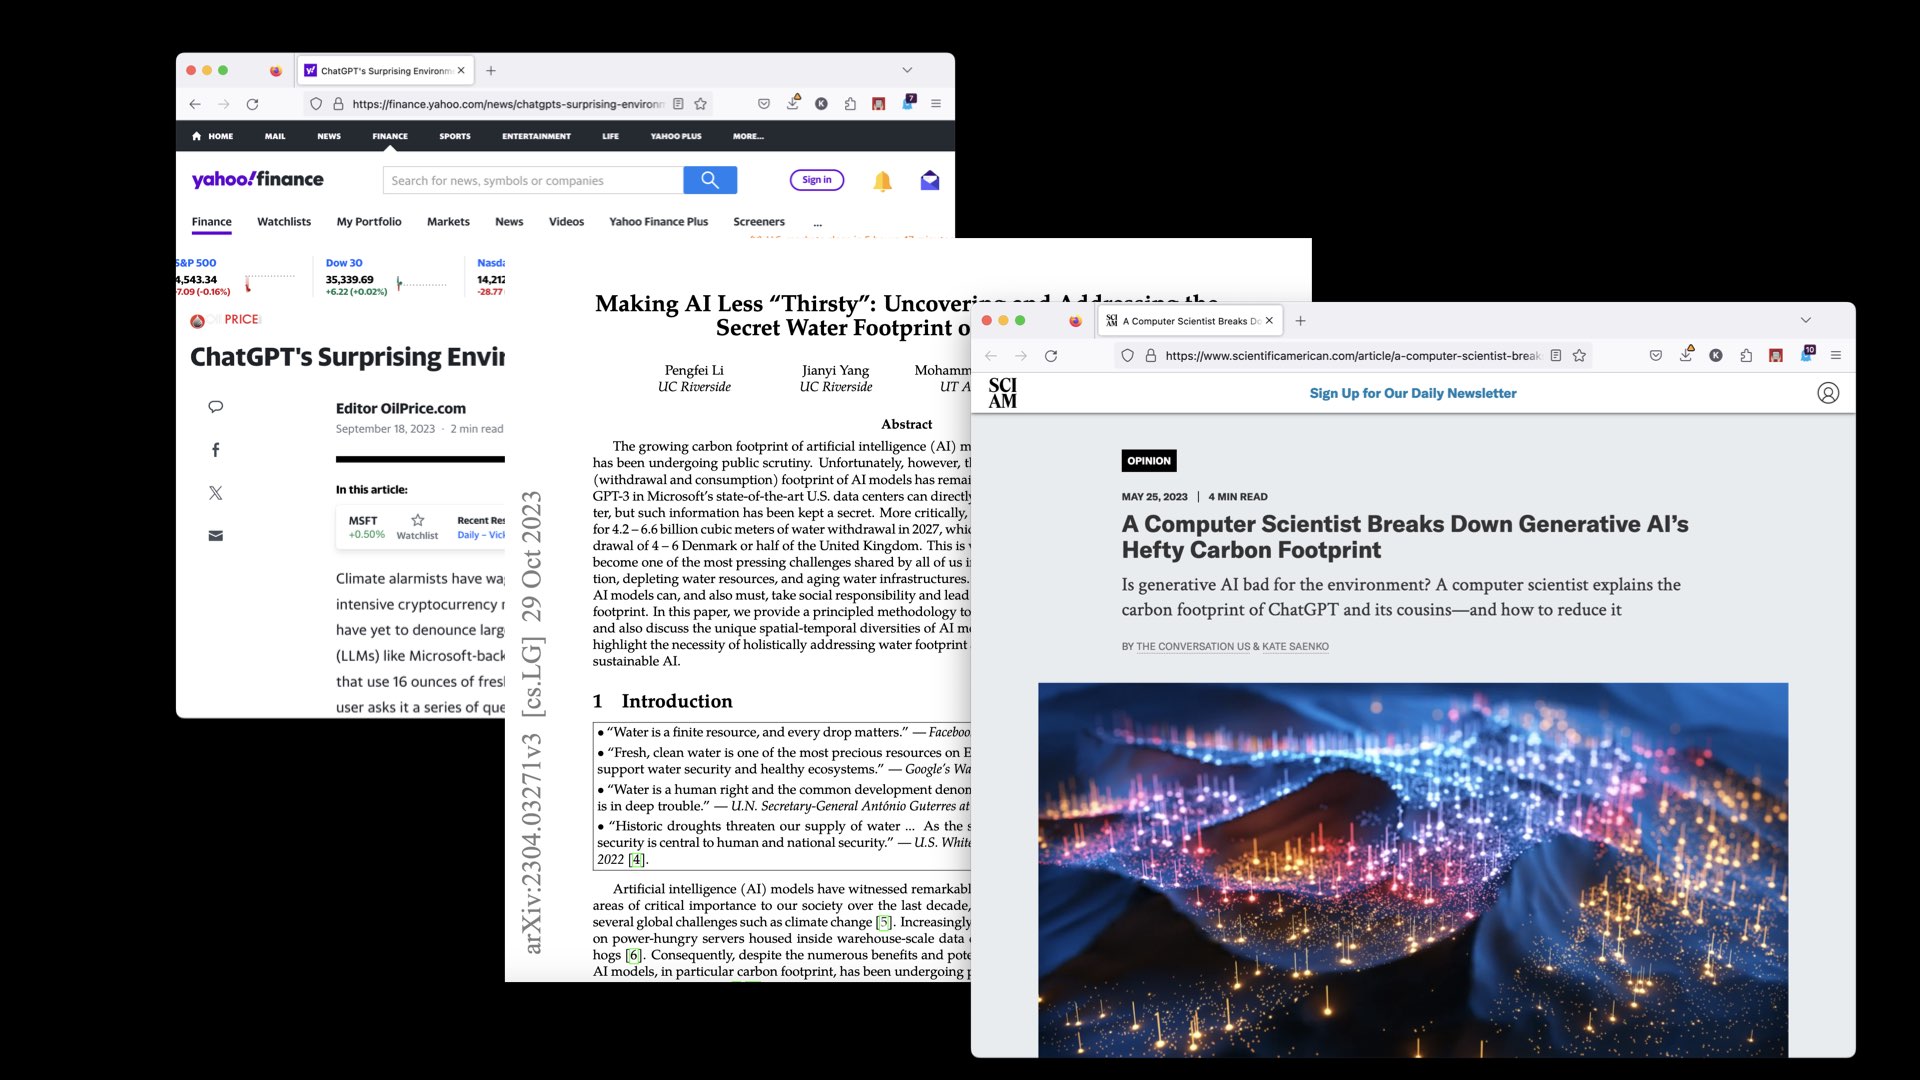Click the Yahoo Finance search field
The image size is (1920, 1080).
(532, 181)
